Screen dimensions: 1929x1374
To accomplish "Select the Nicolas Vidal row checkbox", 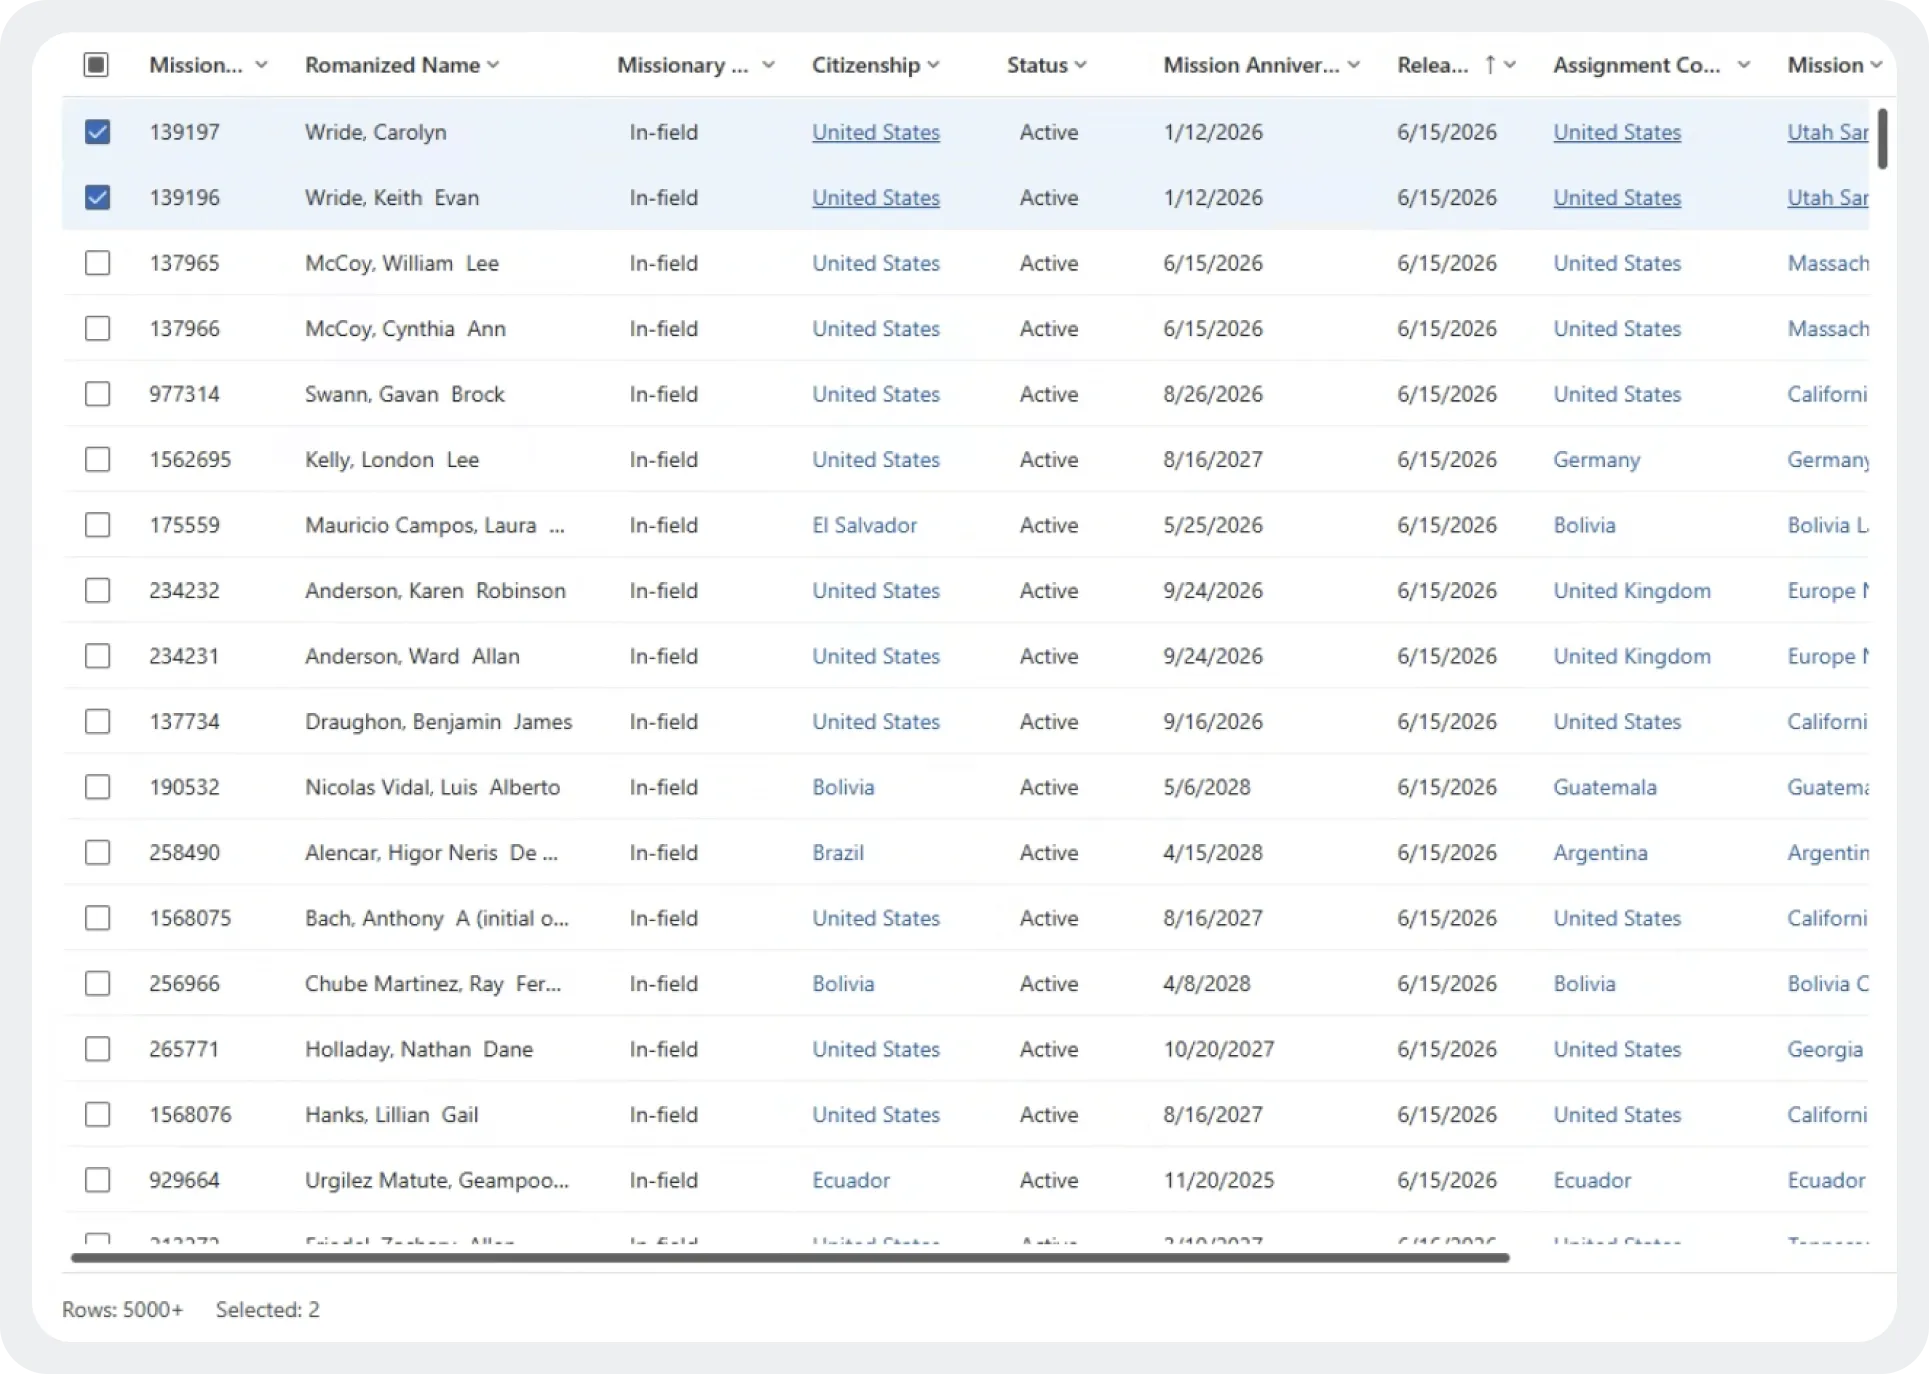I will (x=97, y=787).
